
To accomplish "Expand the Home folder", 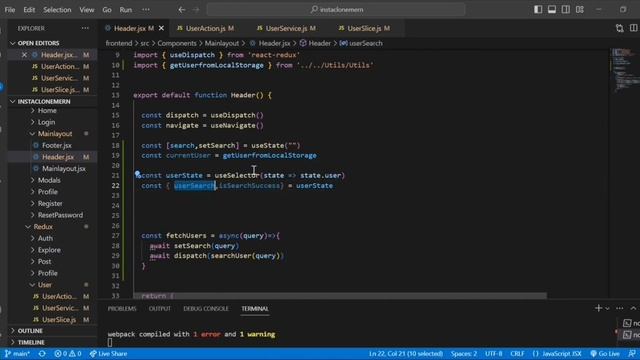I will coord(47,111).
